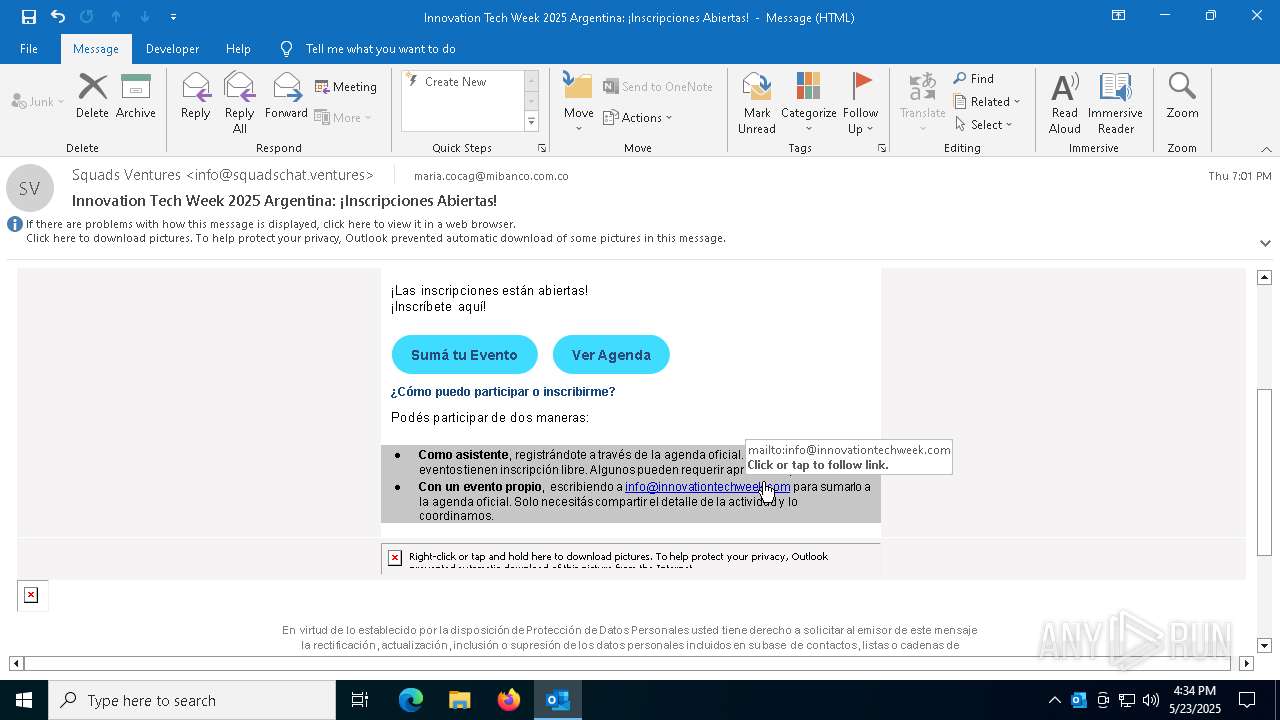Viewport: 1280px width, 720px height.
Task: Click the Follow Up flag
Action: [x=860, y=102]
